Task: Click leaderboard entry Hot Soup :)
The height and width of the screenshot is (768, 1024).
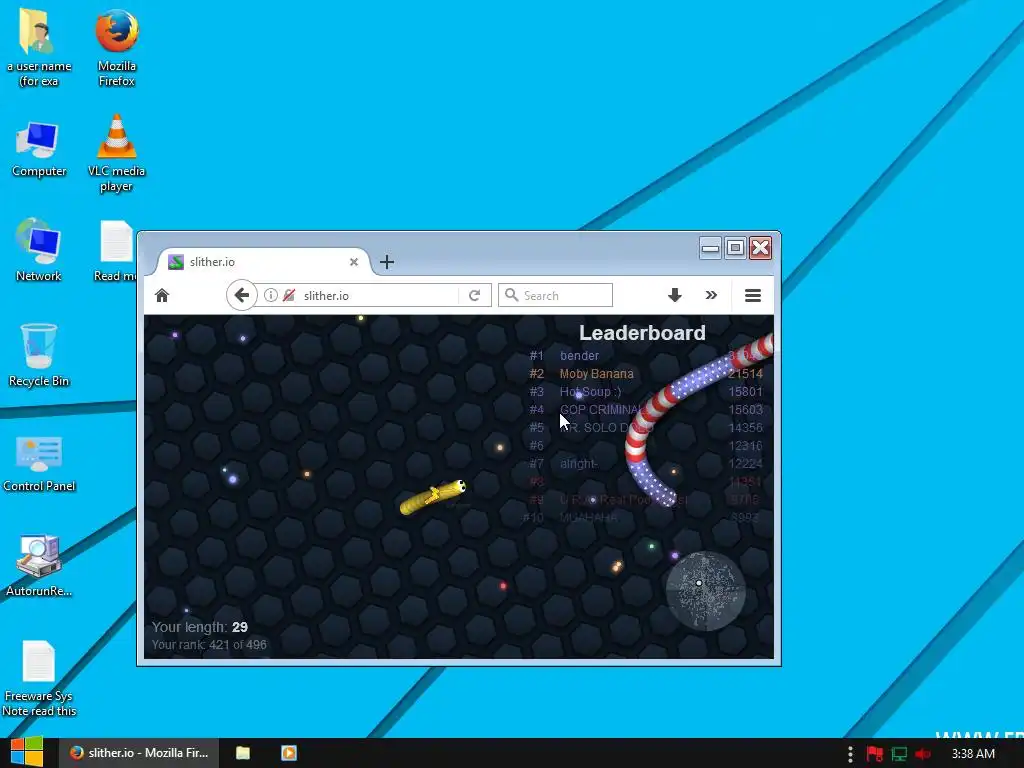Action: [590, 392]
